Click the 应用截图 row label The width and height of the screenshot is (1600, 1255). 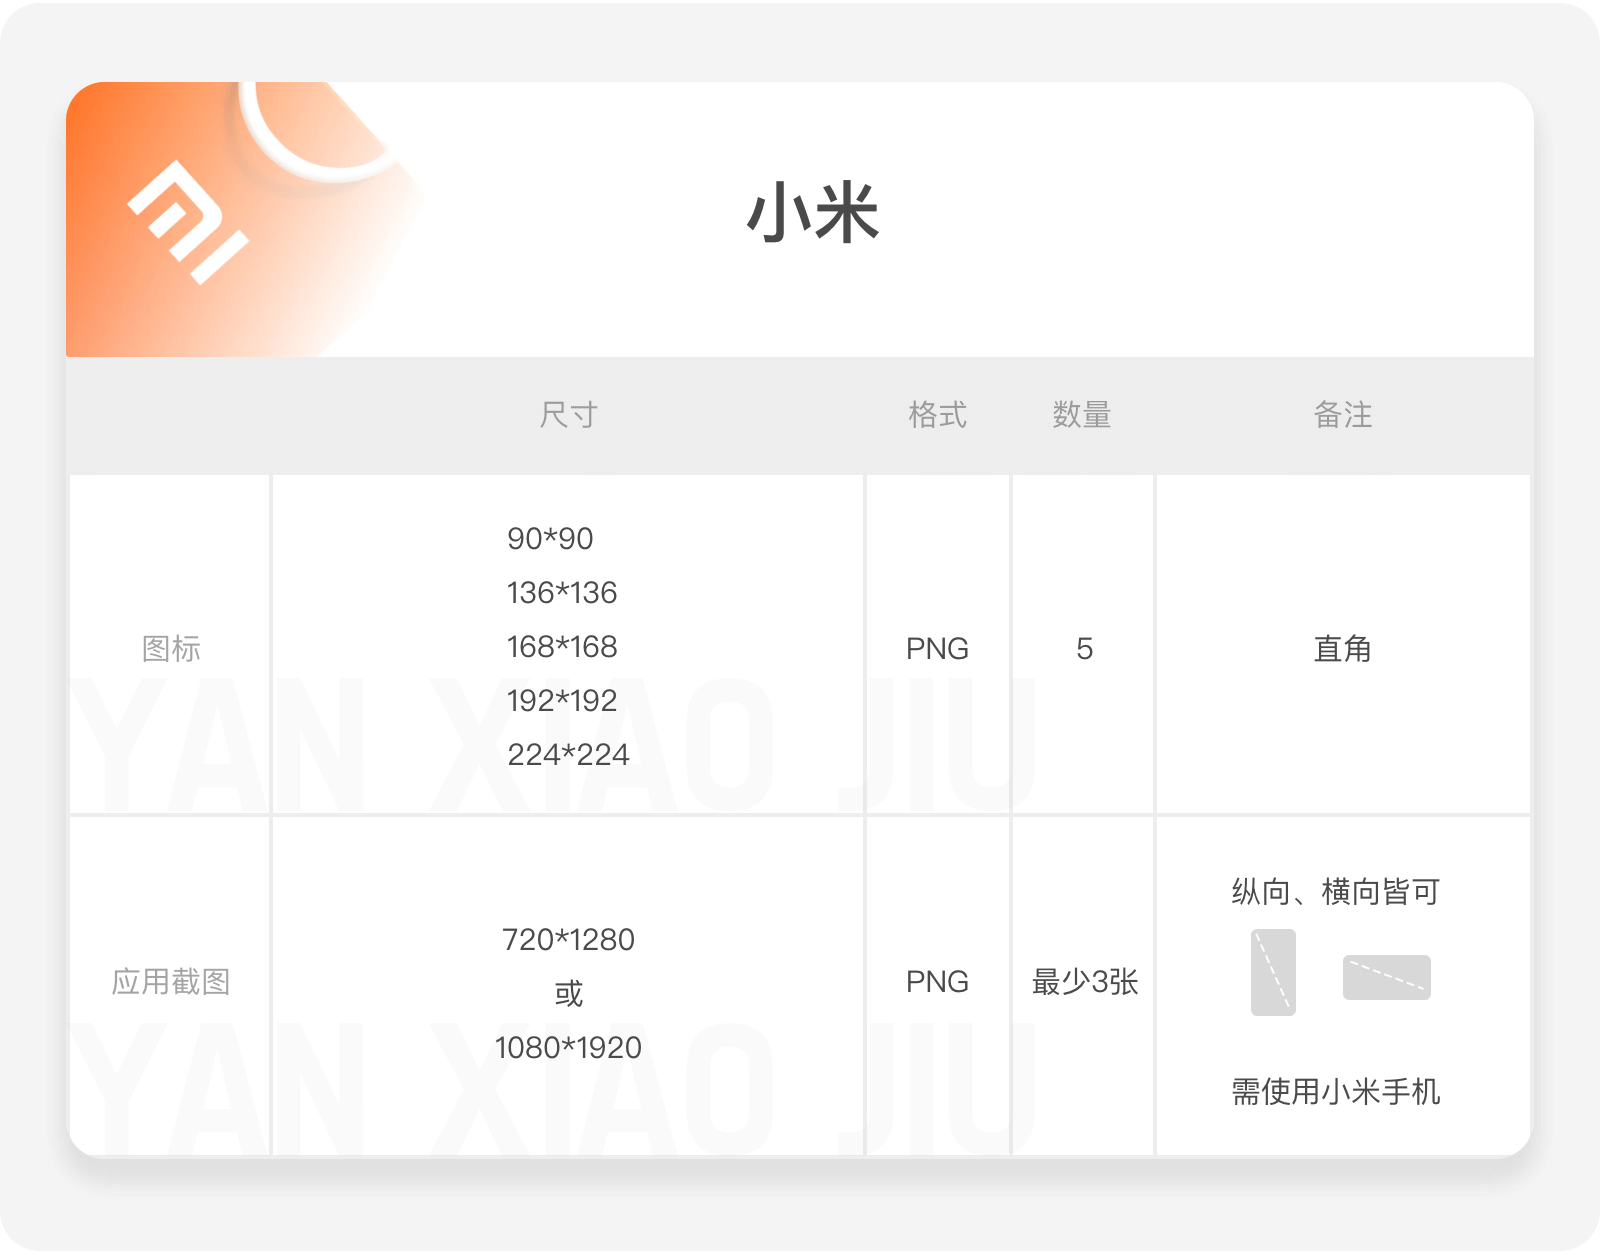[x=171, y=981]
